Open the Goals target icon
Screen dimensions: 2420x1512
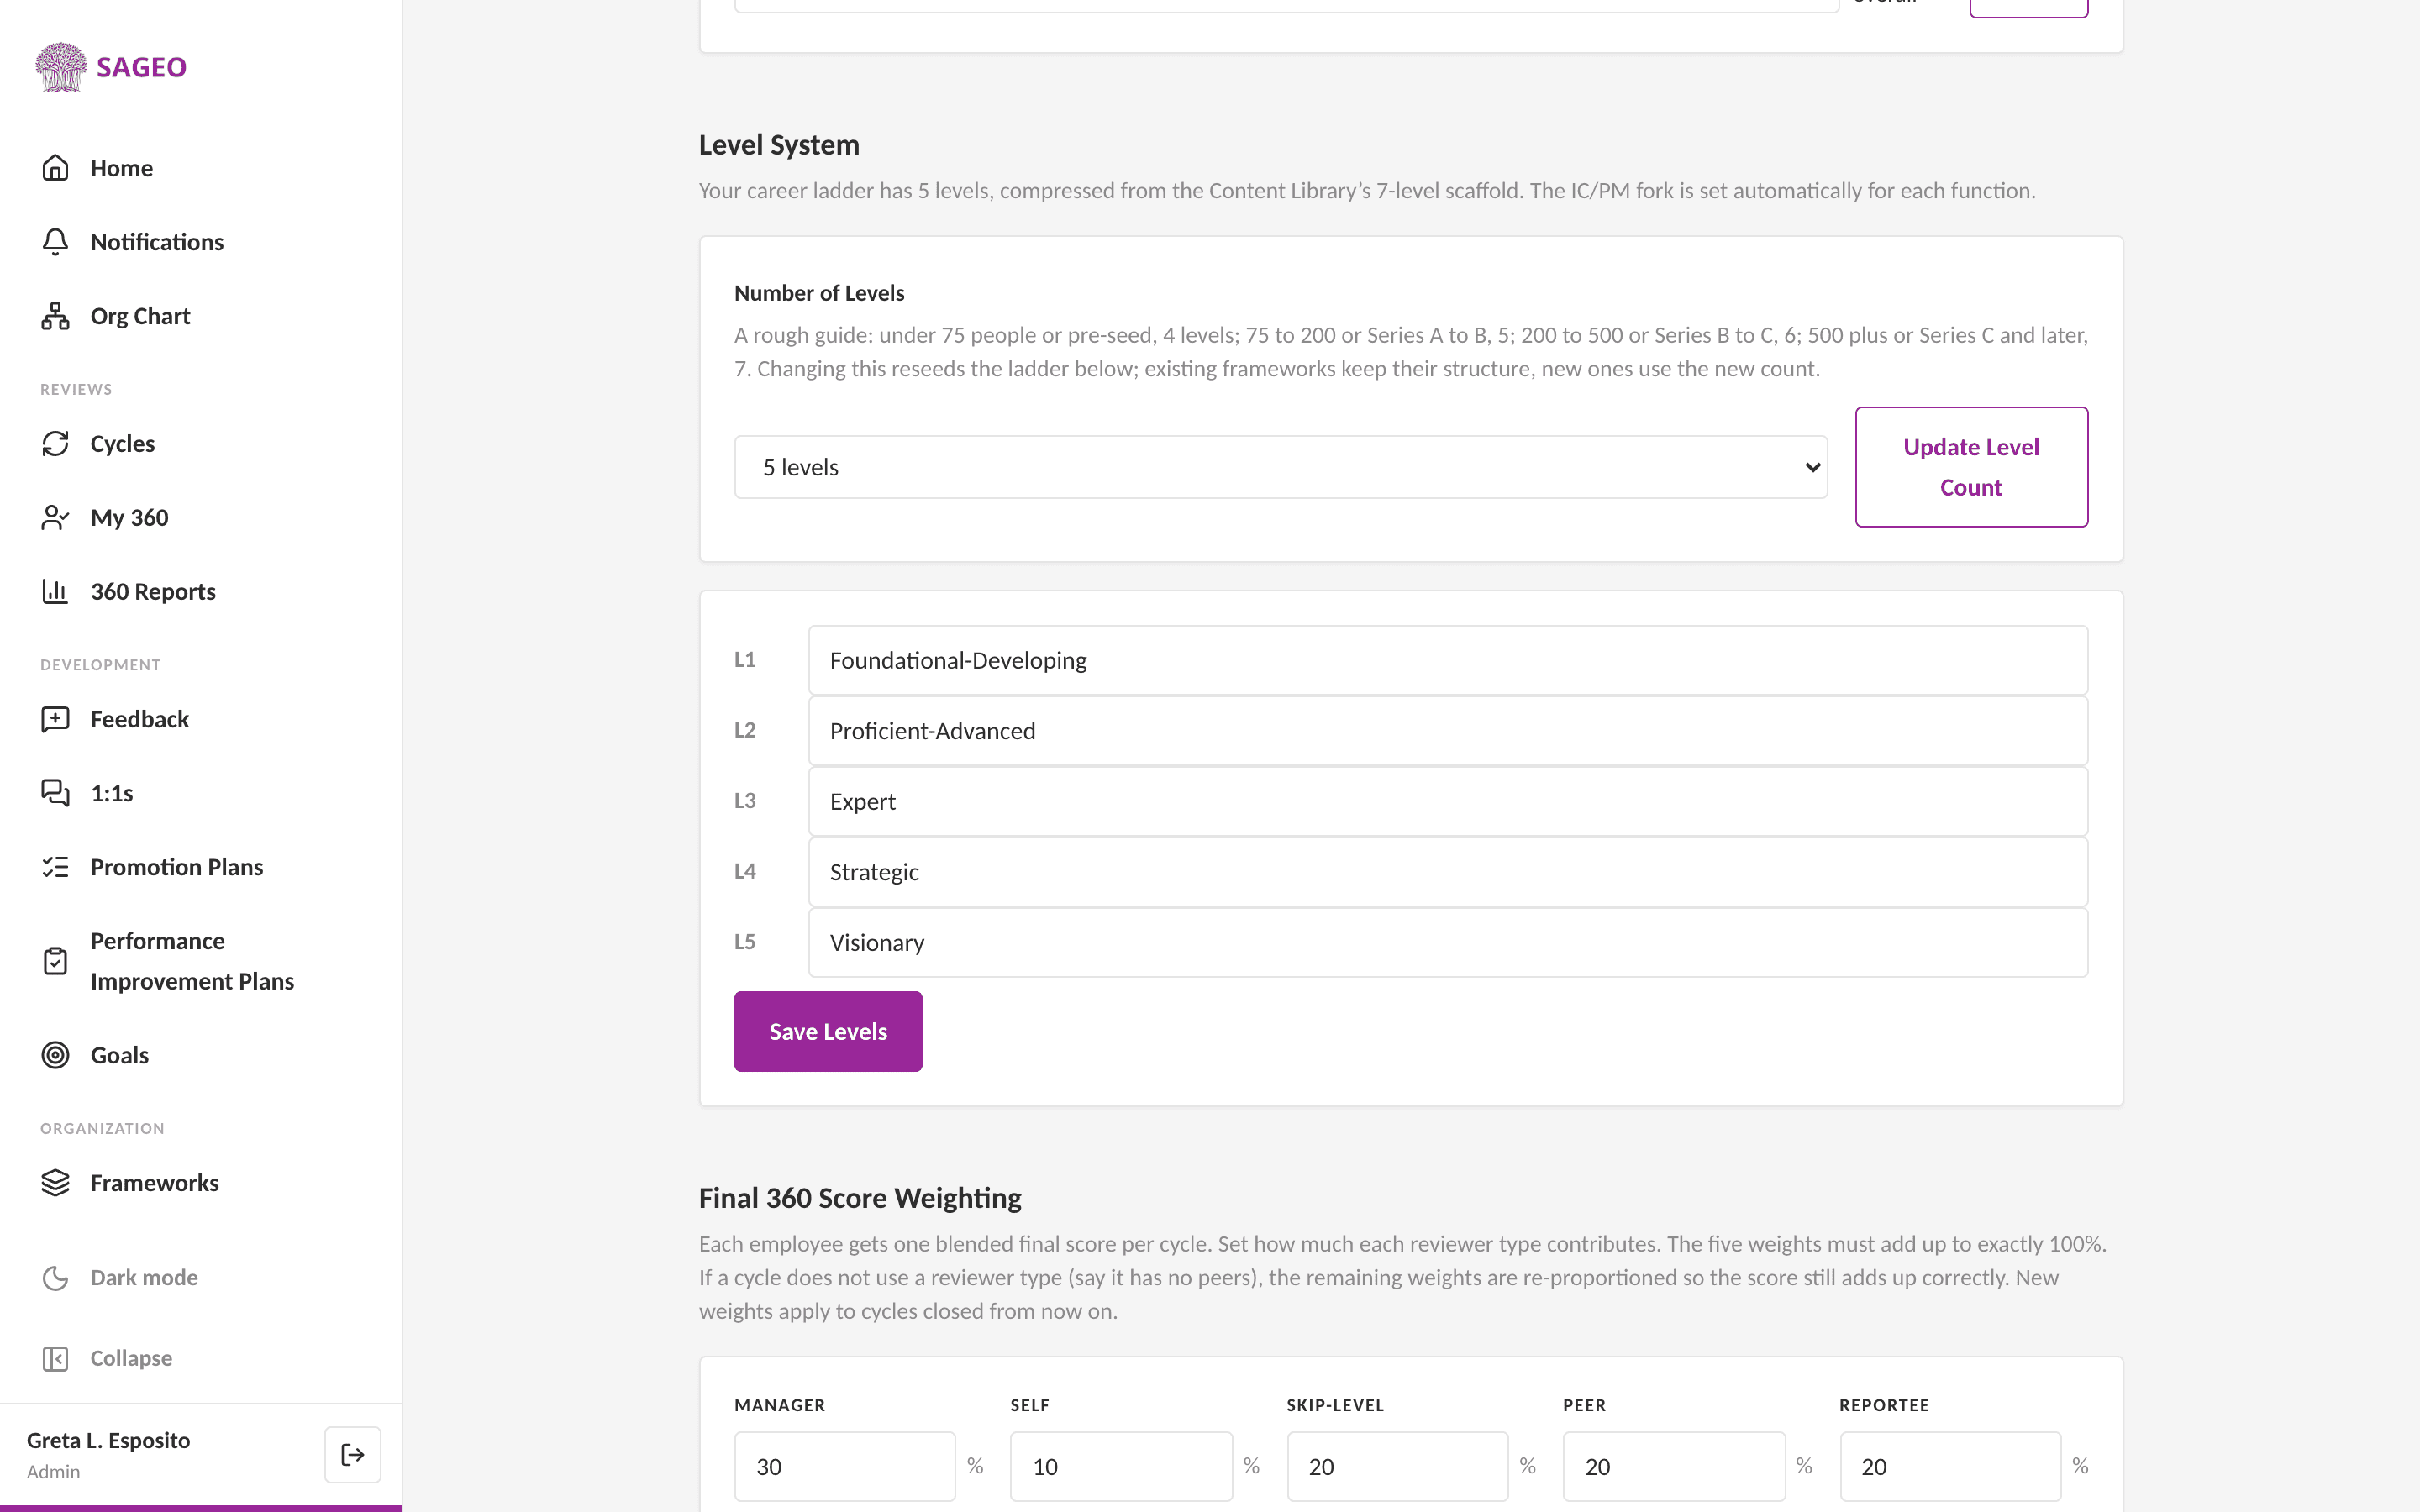click(55, 1055)
